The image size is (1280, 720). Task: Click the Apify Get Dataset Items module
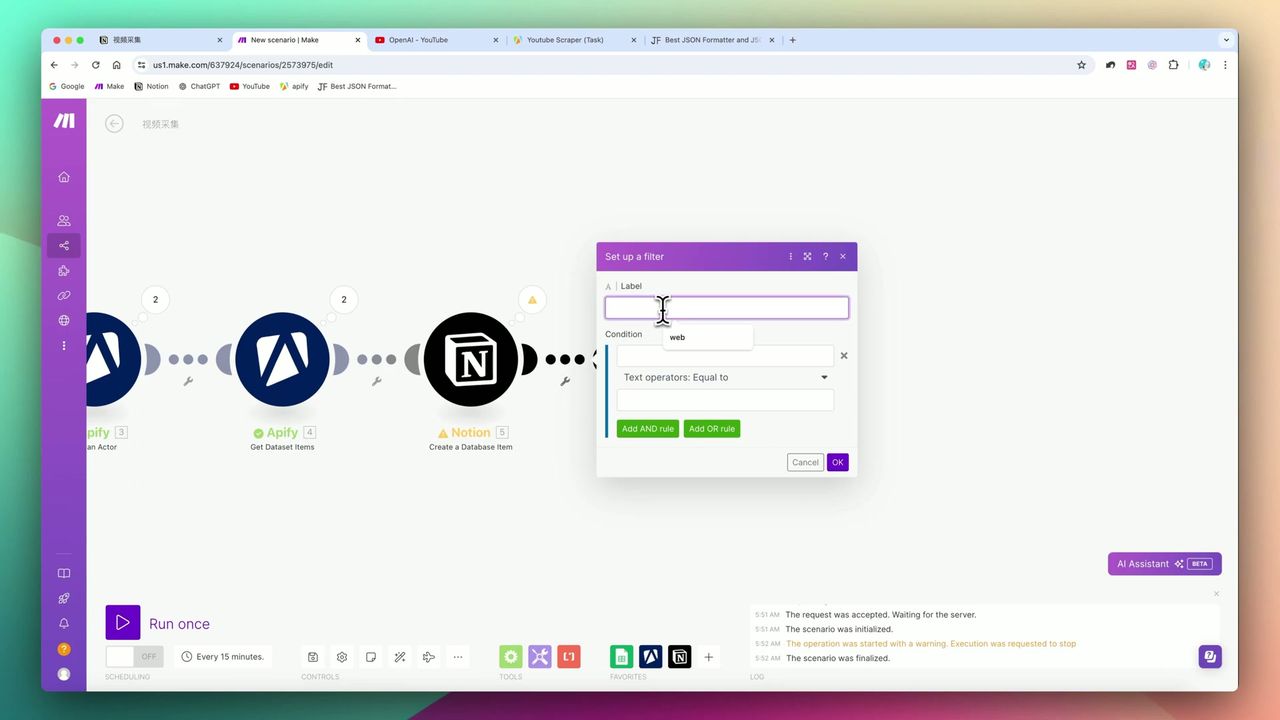point(282,360)
